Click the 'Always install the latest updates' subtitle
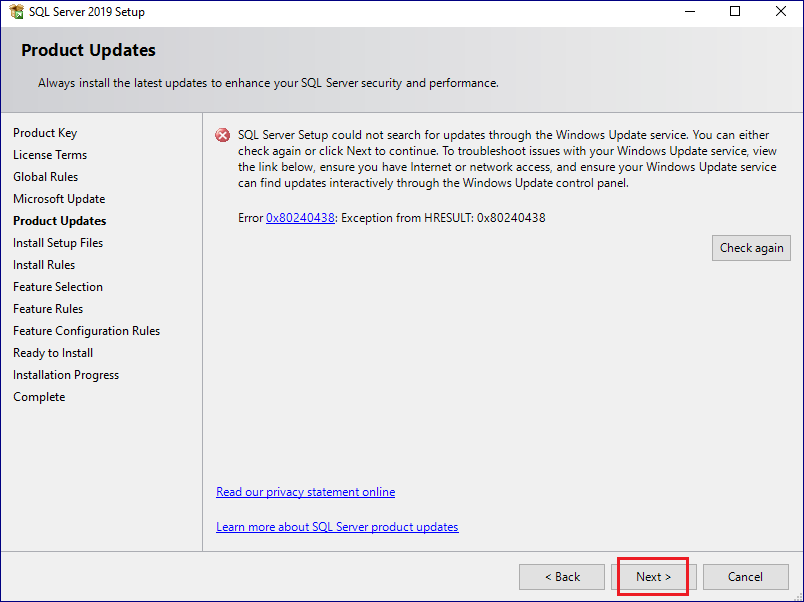Screen dimensions: 804x602 click(x=268, y=83)
